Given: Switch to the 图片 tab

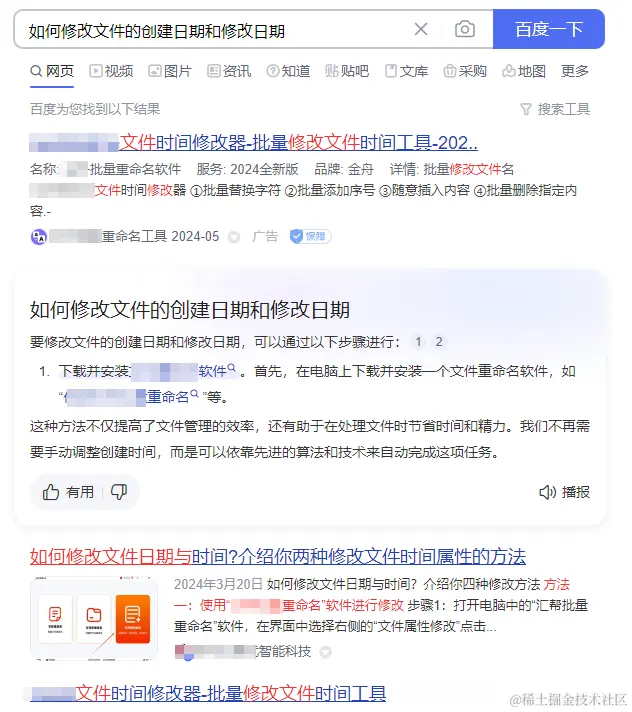Looking at the screenshot, I should 170,71.
